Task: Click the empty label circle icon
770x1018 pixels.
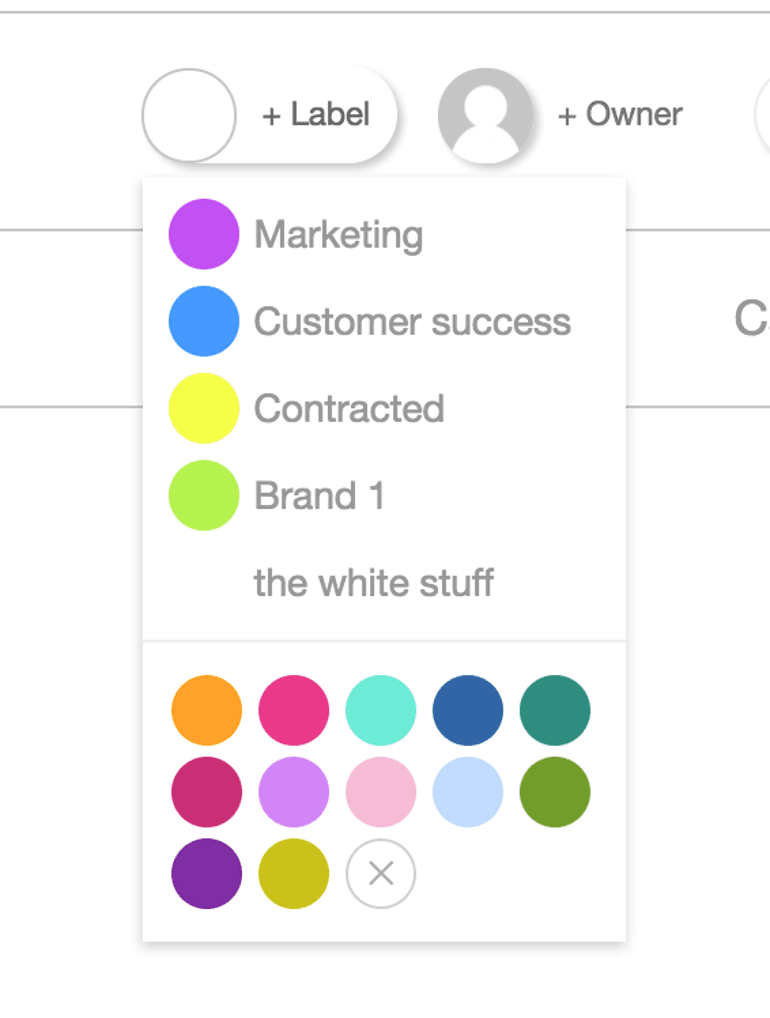Action: [189, 115]
